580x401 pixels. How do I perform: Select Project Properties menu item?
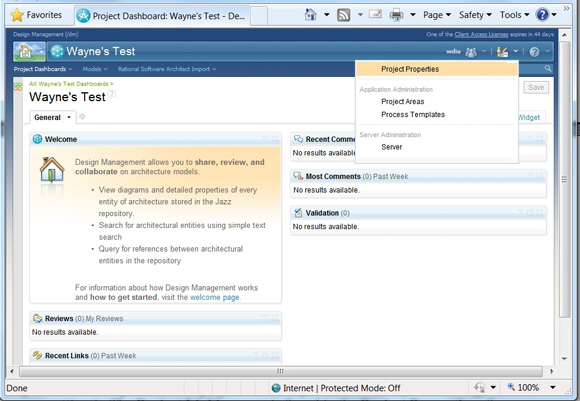tap(436, 69)
